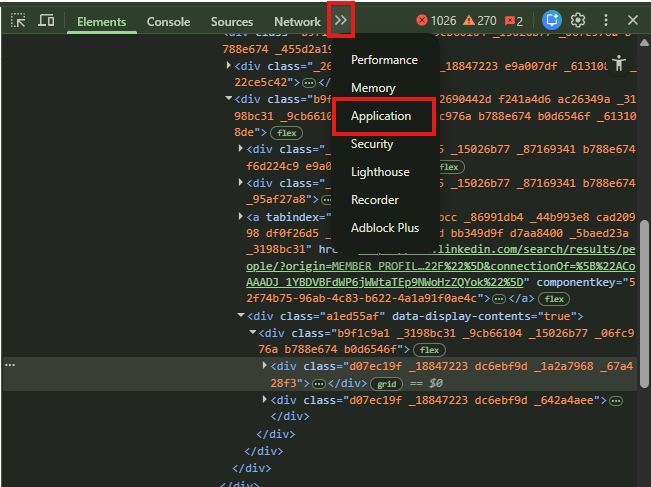Screen dimensions: 651x487
Task: Click the flex badge after 8de">
Action: (x=286, y=133)
